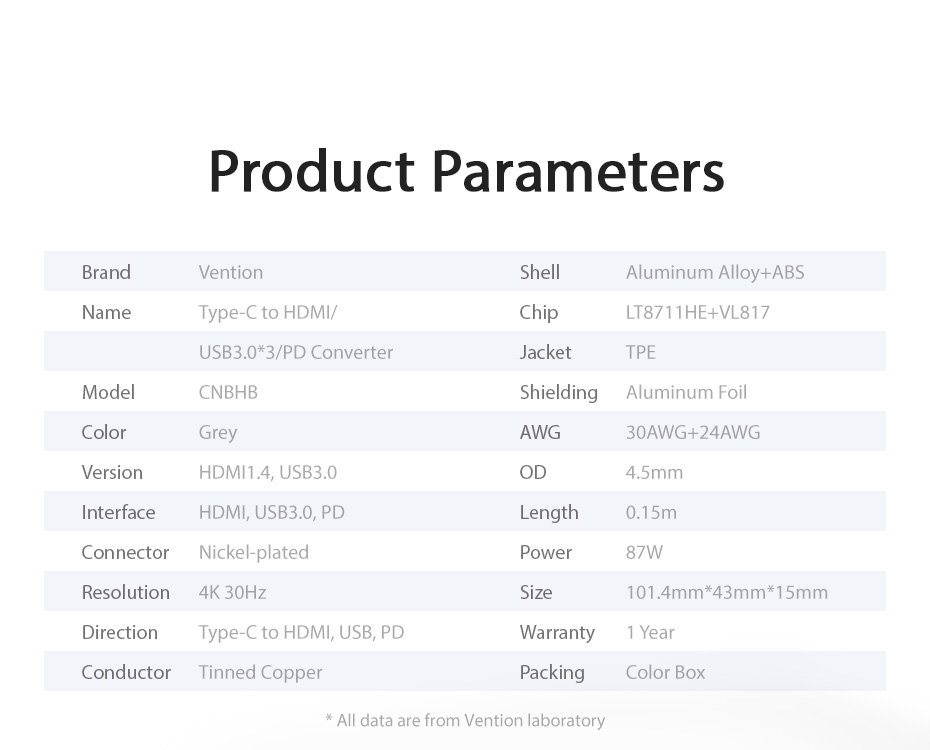The height and width of the screenshot is (750, 930).
Task: Click the AWG value "30AWG+24AWG"
Action: click(x=693, y=432)
